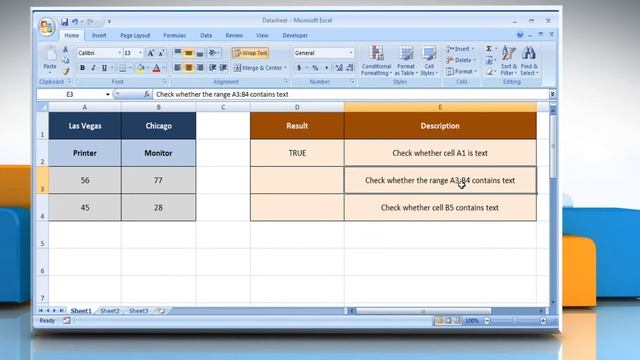This screenshot has width=640, height=360.
Task: Switch to the Data ribbon tab
Action: pyautogui.click(x=206, y=36)
